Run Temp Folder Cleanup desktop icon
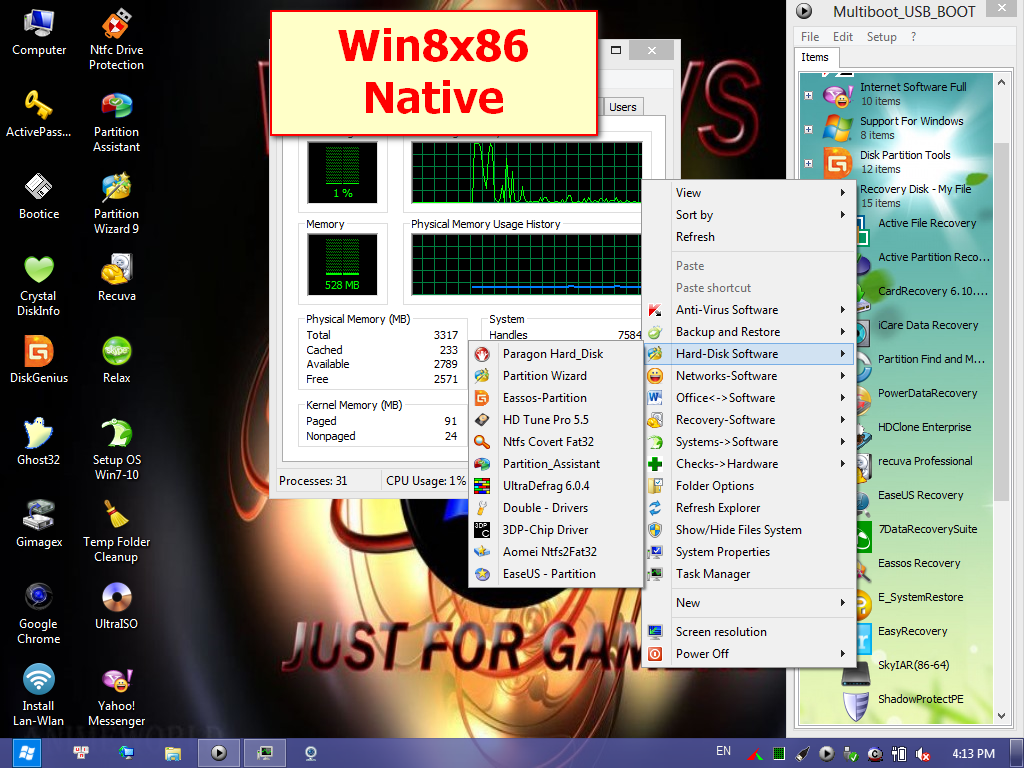 (116, 532)
